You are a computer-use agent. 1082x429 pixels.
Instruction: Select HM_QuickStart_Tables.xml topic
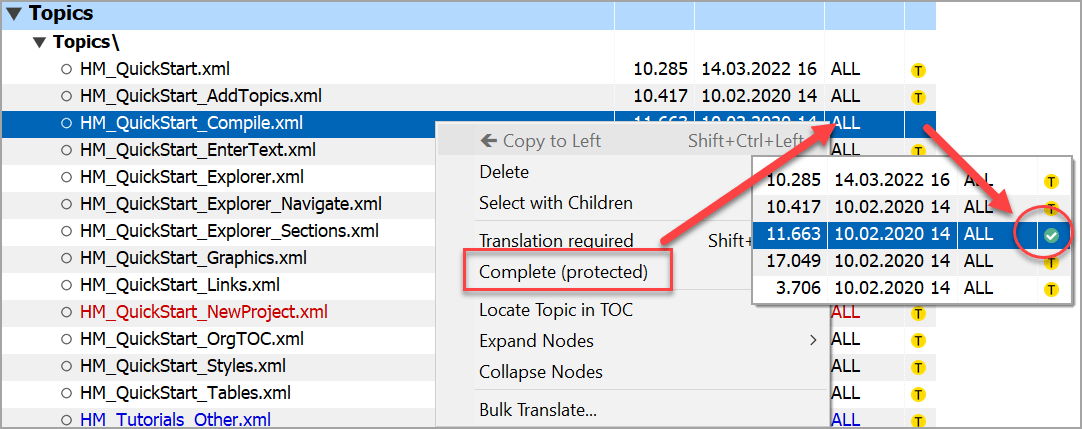185,393
